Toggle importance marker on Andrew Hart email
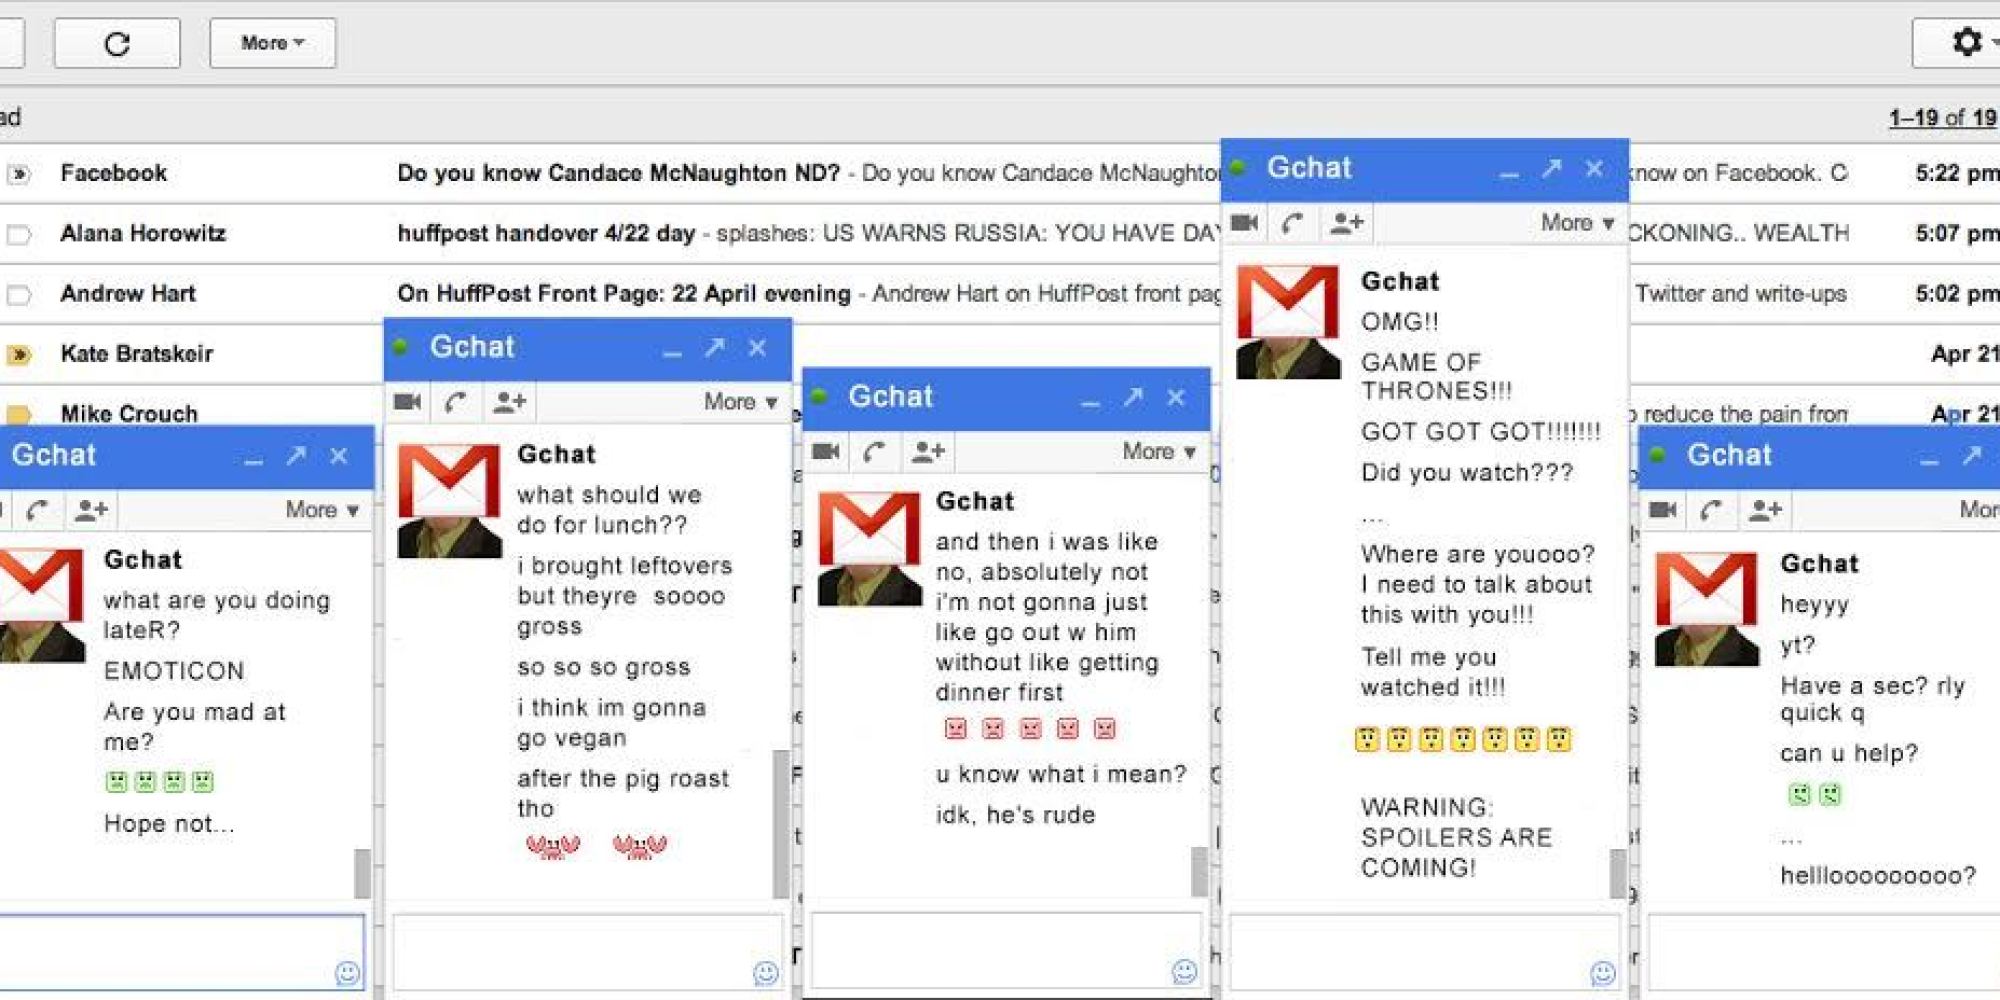The height and width of the screenshot is (1000, 2000). pos(18,295)
